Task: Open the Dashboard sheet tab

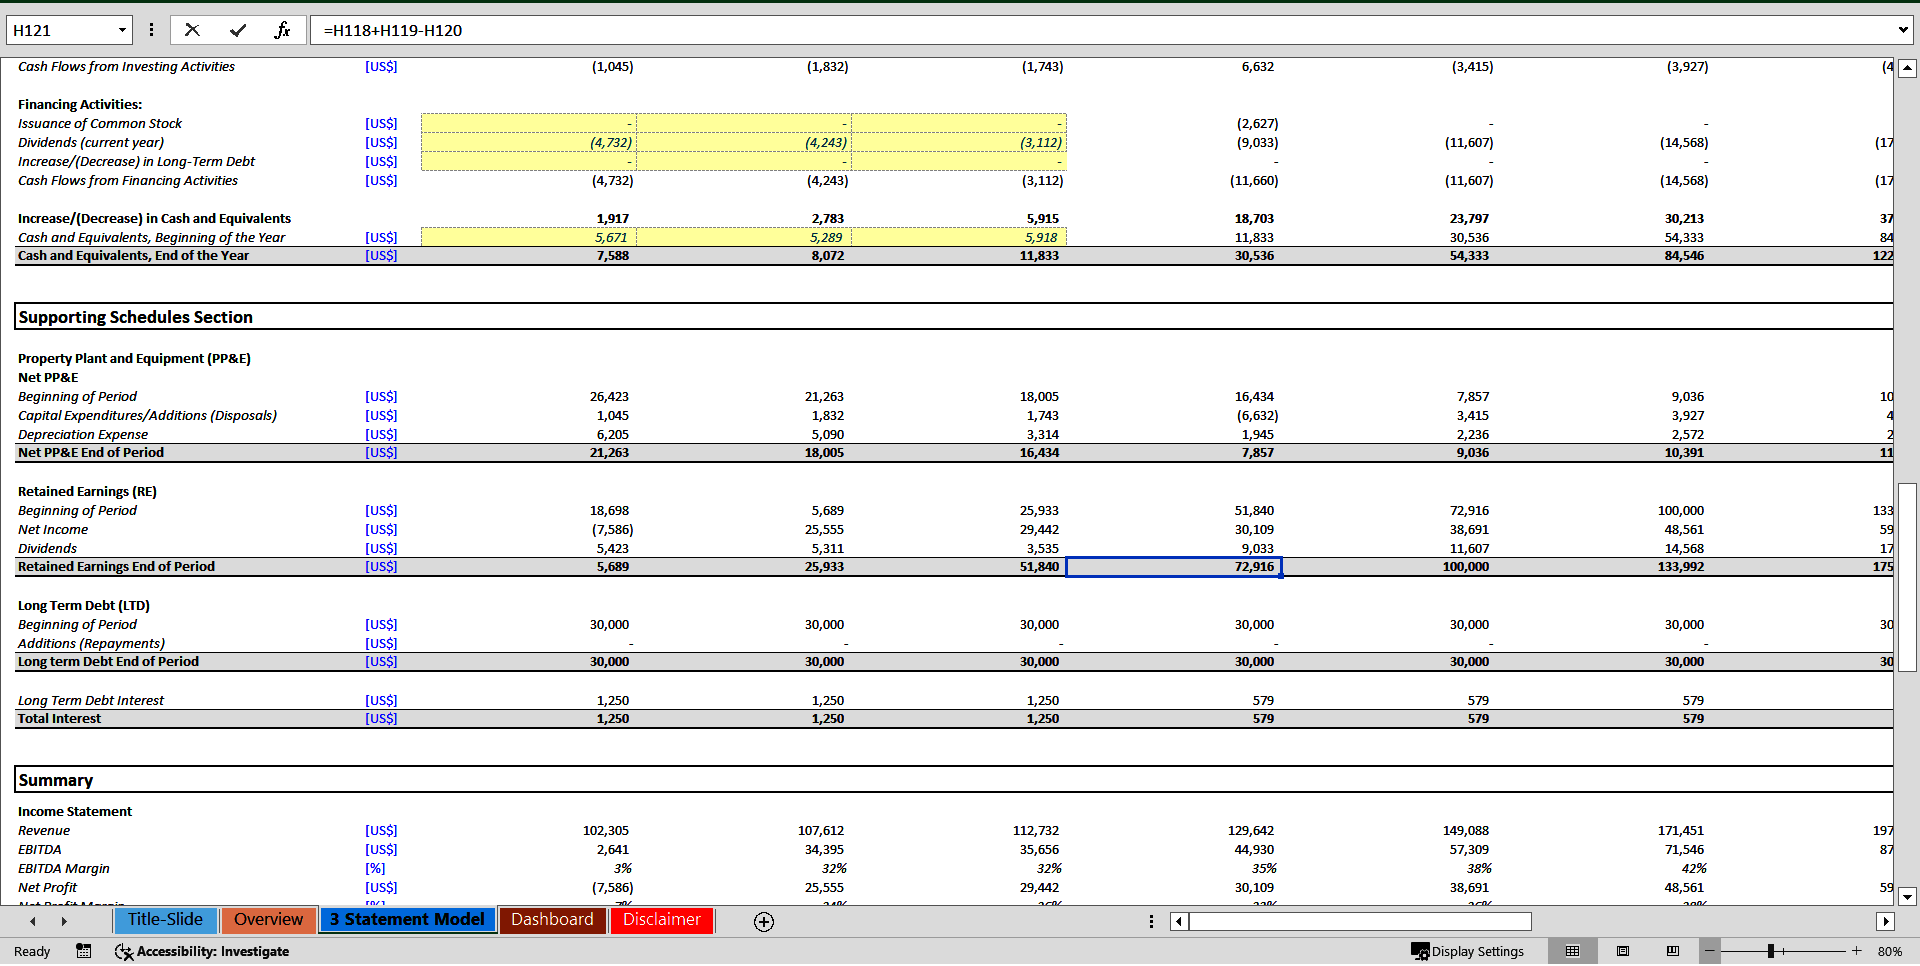Action: coord(552,920)
